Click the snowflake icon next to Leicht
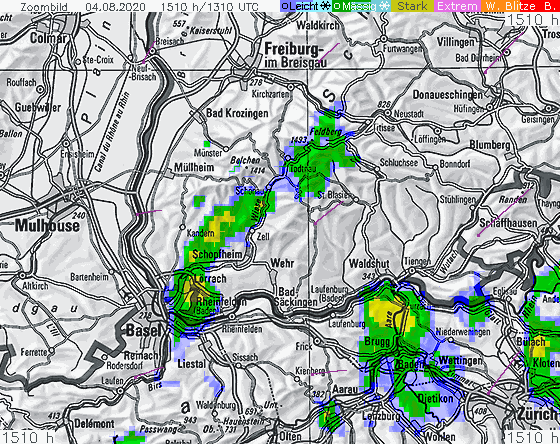 click(x=325, y=6)
